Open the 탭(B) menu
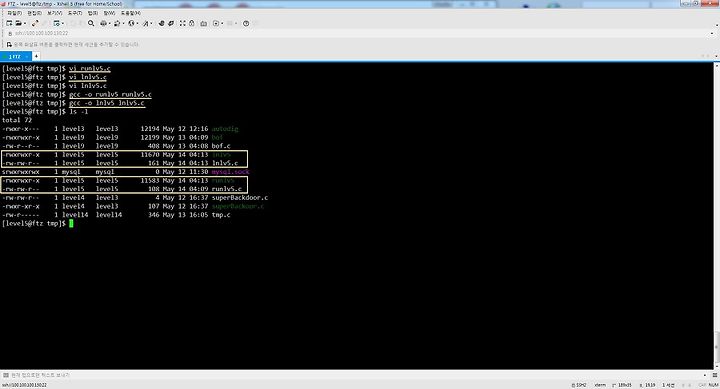Screen dimensions: 720x389 [x=93, y=13]
